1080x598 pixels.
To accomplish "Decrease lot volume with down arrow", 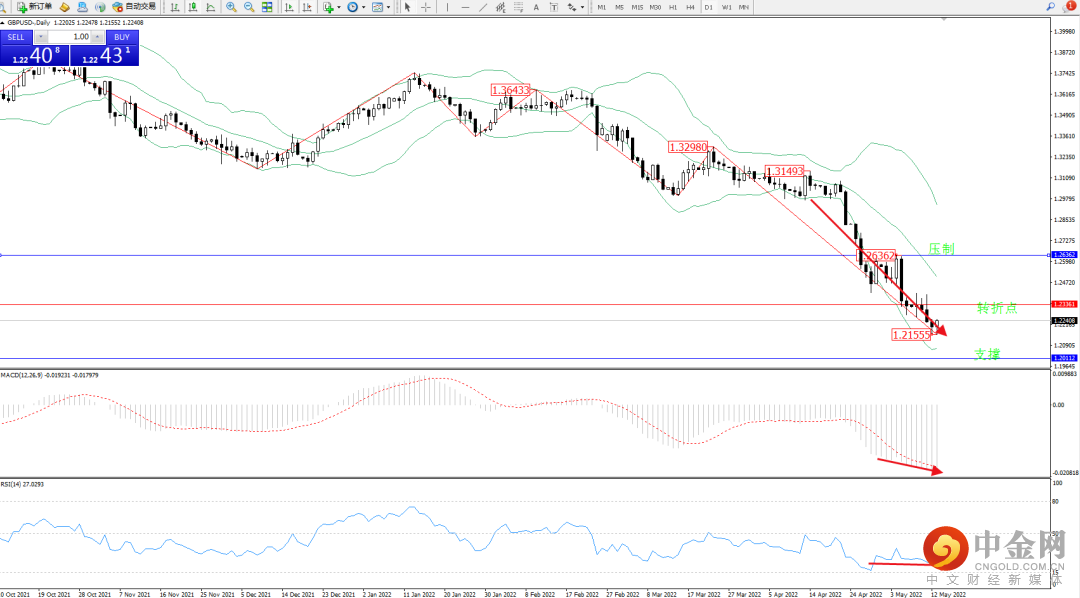I will point(41,37).
